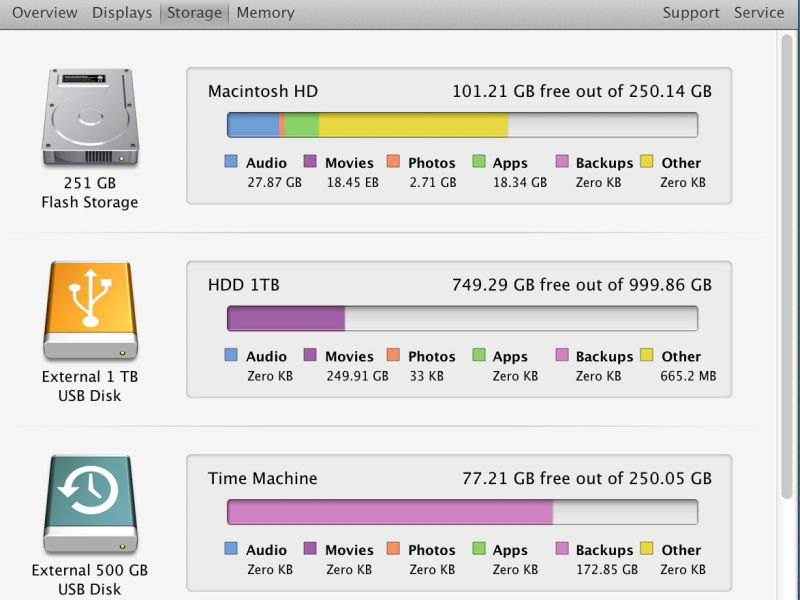
Task: Open the Support section
Action: point(691,12)
